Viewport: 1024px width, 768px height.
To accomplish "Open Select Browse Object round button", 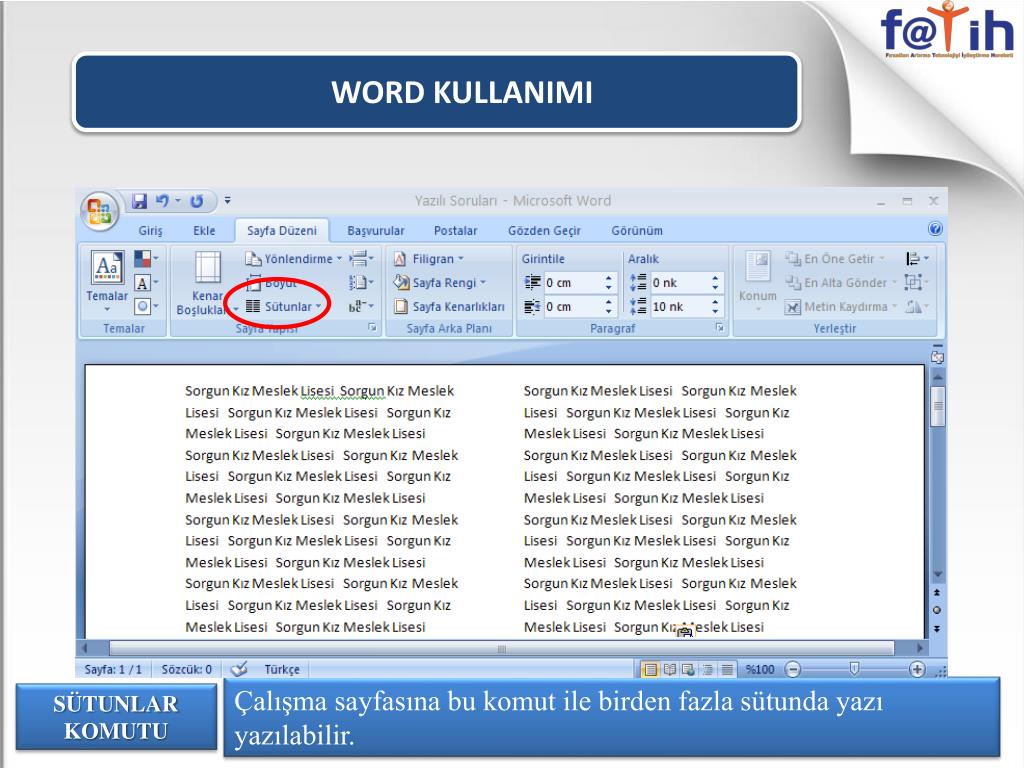I will [937, 610].
